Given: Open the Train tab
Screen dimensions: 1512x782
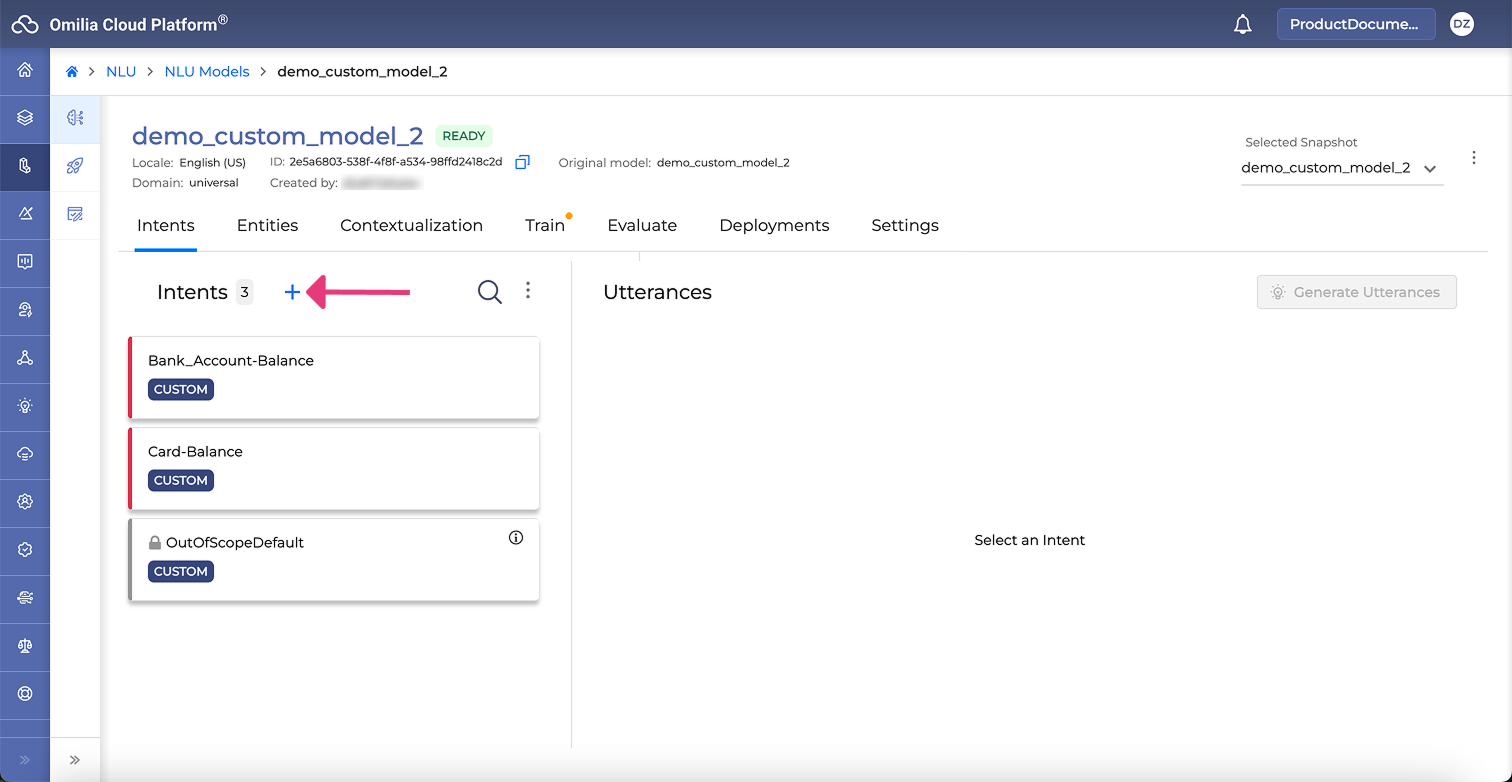Looking at the screenshot, I should point(545,225).
